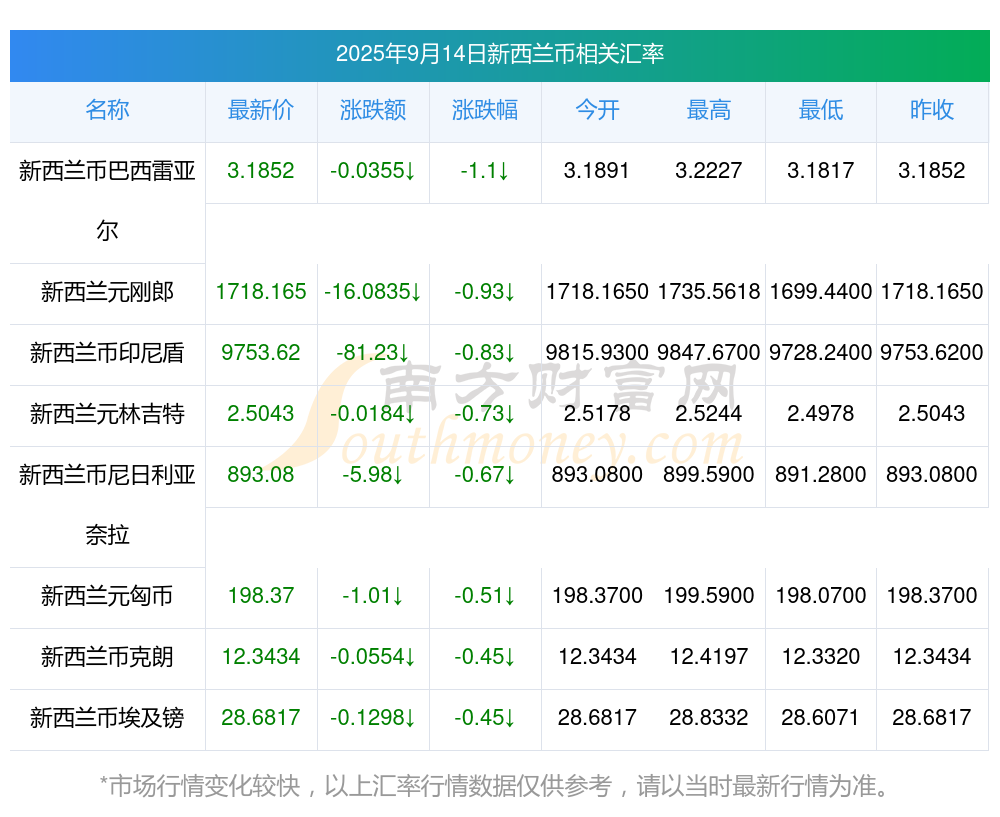Click the change amount -16.0835↓

pos(373,291)
